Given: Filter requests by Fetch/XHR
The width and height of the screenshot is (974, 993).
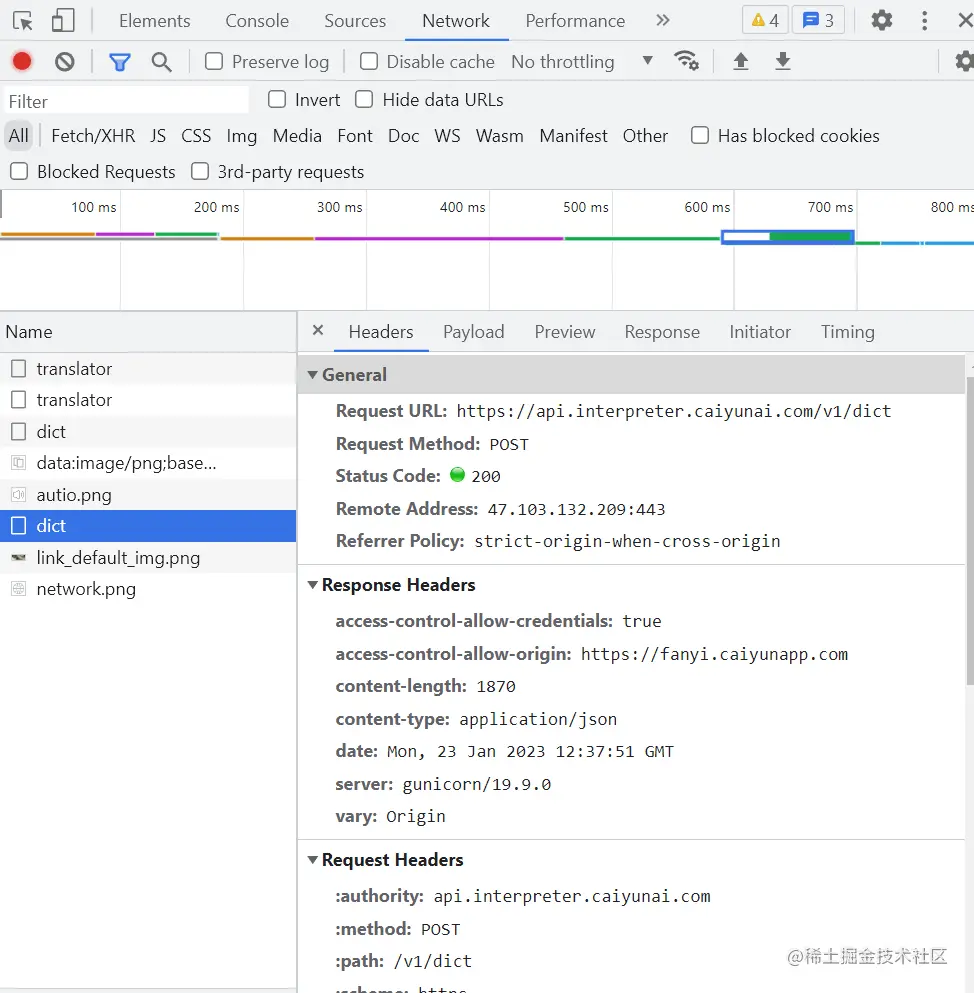Looking at the screenshot, I should click(93, 136).
